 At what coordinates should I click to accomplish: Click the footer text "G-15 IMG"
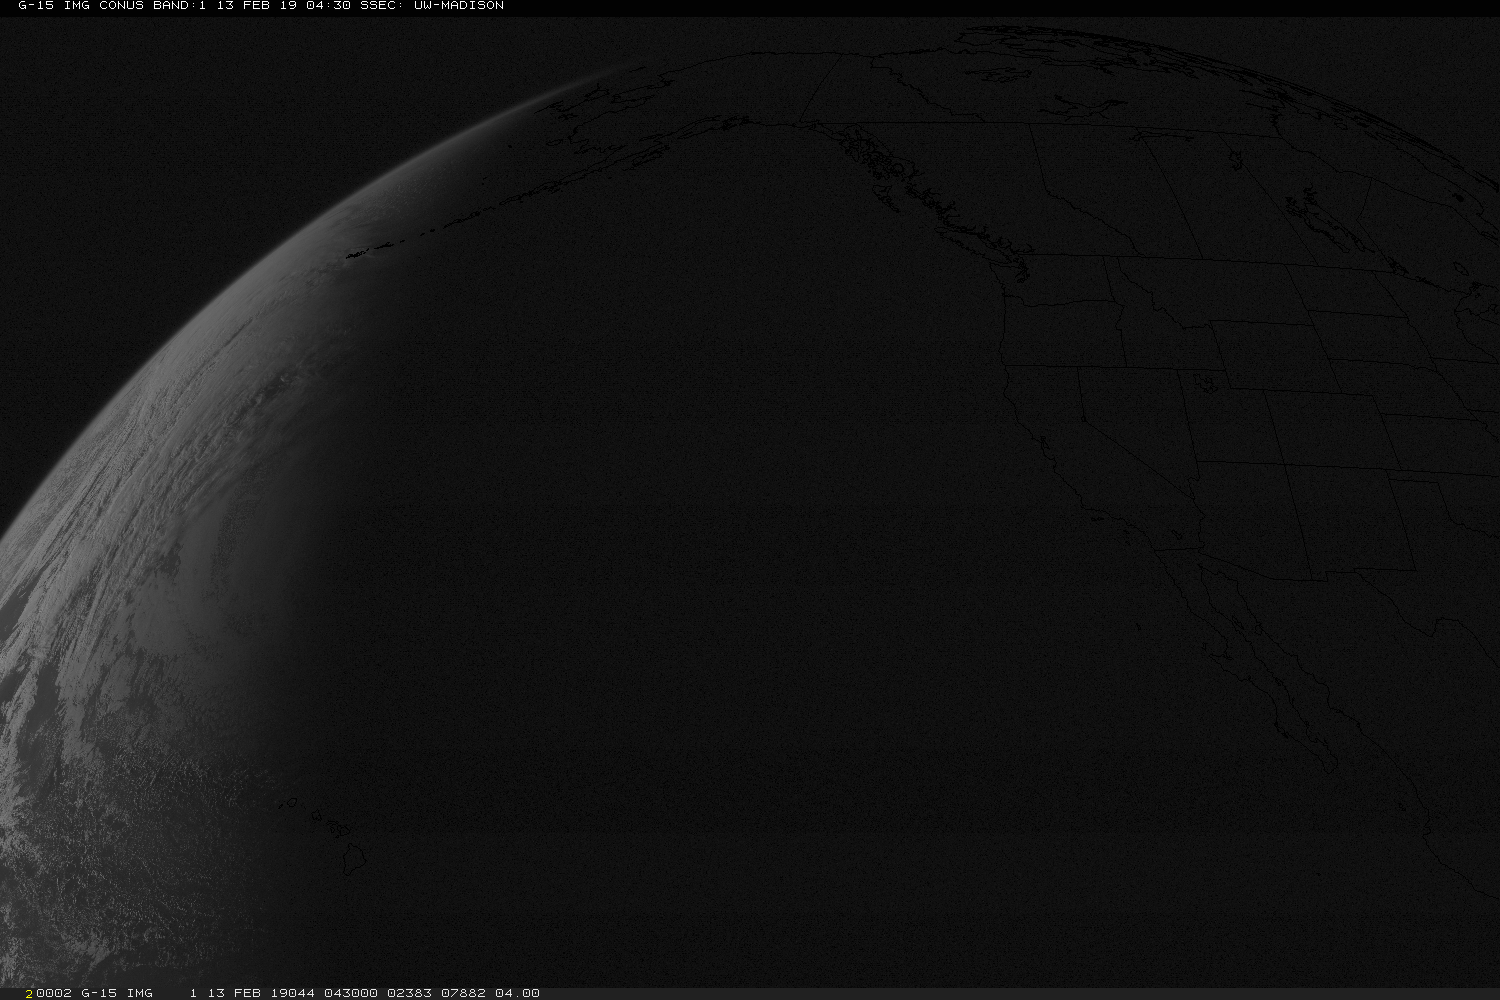click(117, 993)
